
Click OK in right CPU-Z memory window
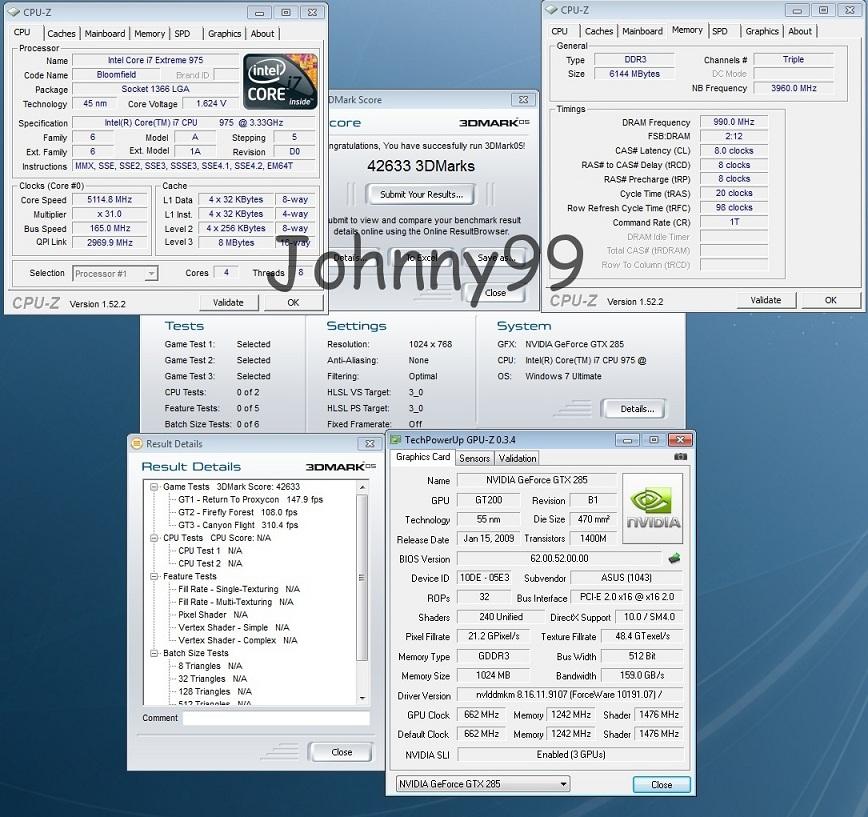coord(830,300)
